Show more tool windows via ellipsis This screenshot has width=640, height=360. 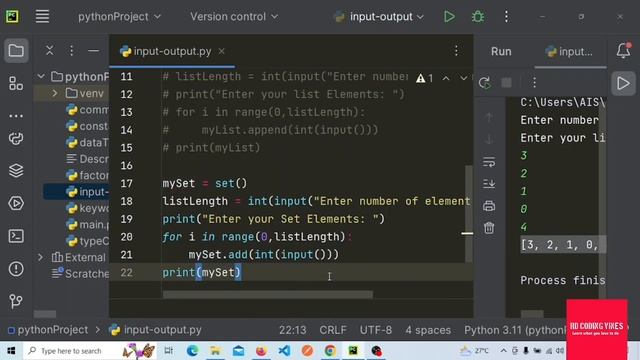(x=16, y=116)
